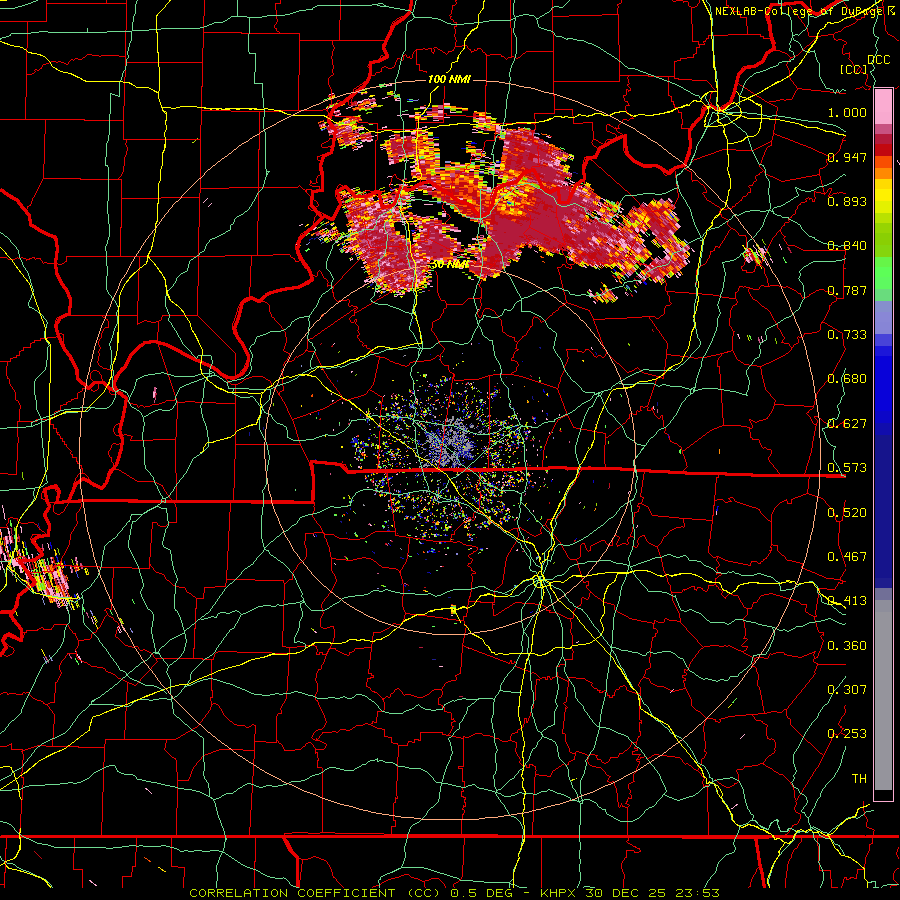Click the CORRELATION COEFFICIENT (CC) caption text
Viewport: 900px width, 900px height.
[x=315, y=893]
